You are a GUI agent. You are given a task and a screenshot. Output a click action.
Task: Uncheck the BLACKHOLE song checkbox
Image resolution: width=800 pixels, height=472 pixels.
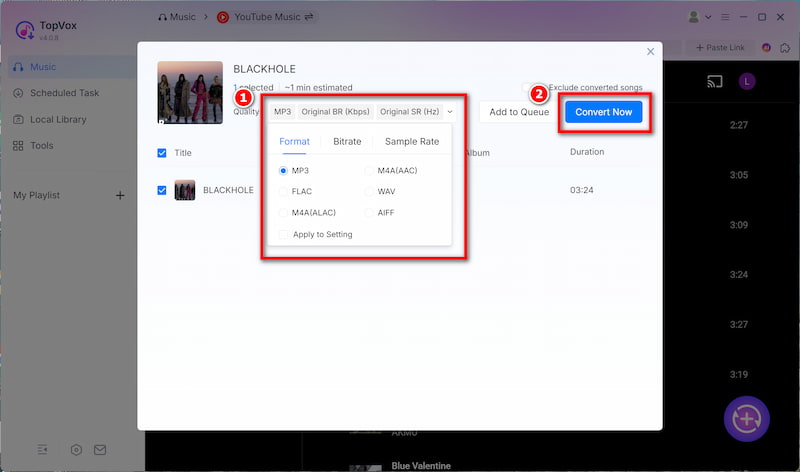162,190
